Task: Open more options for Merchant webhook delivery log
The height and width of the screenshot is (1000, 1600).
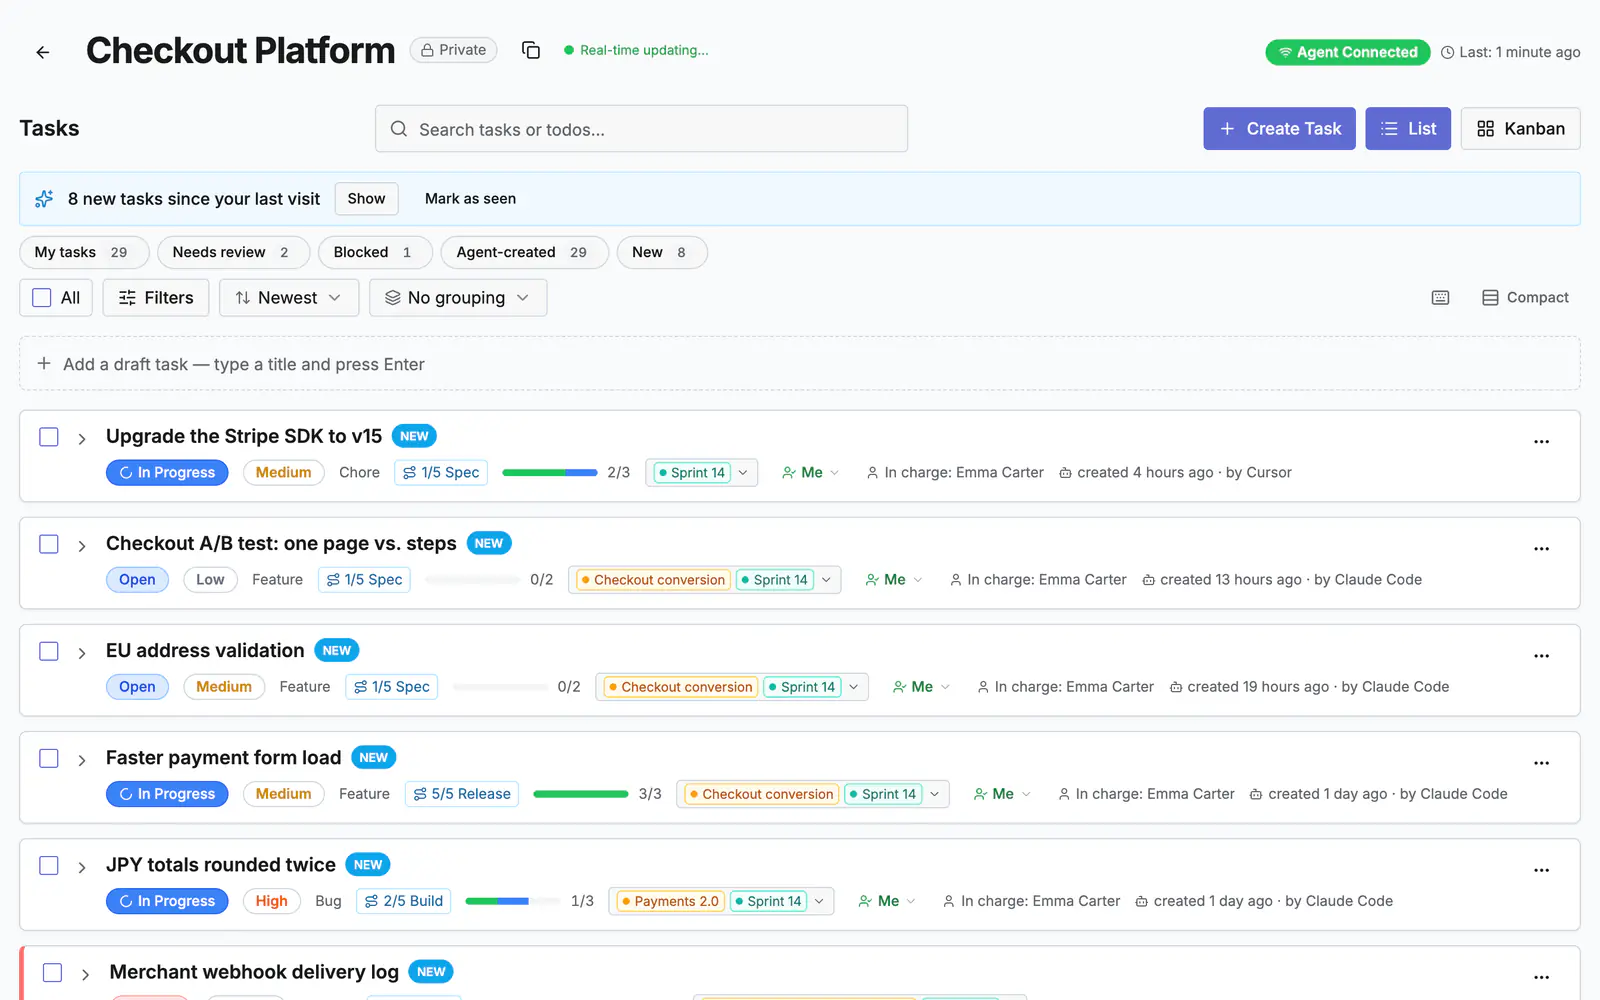Action: coord(1541,976)
